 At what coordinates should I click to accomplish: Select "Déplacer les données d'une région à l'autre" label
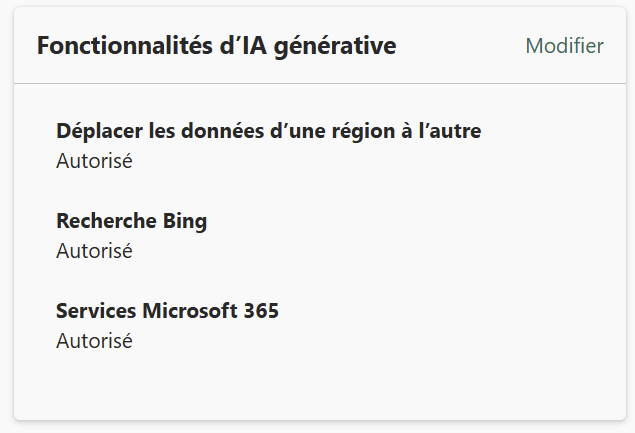pyautogui.click(x=269, y=131)
